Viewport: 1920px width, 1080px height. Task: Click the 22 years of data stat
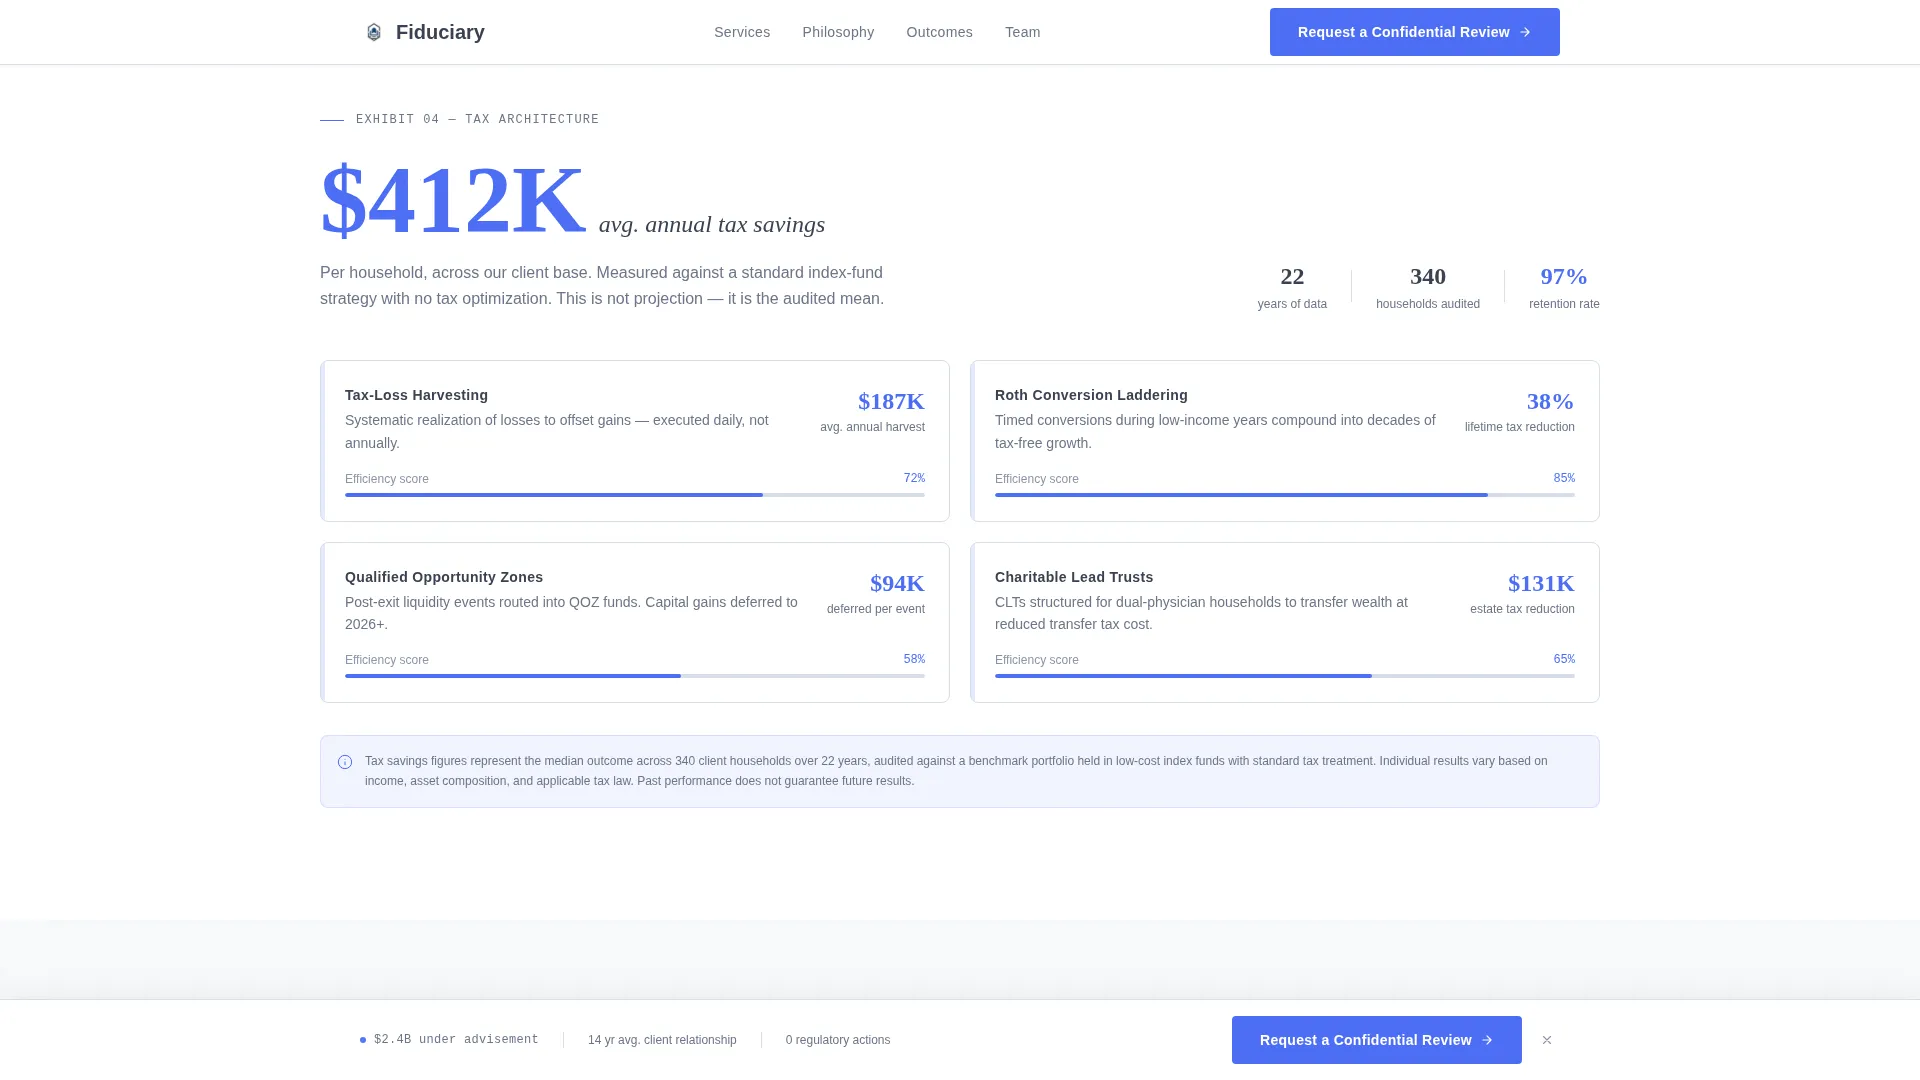click(1292, 287)
